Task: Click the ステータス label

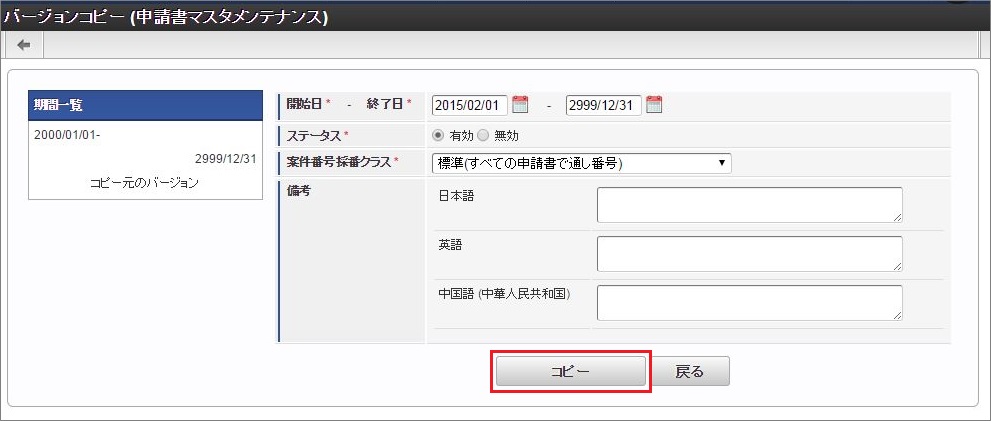Action: click(314, 135)
